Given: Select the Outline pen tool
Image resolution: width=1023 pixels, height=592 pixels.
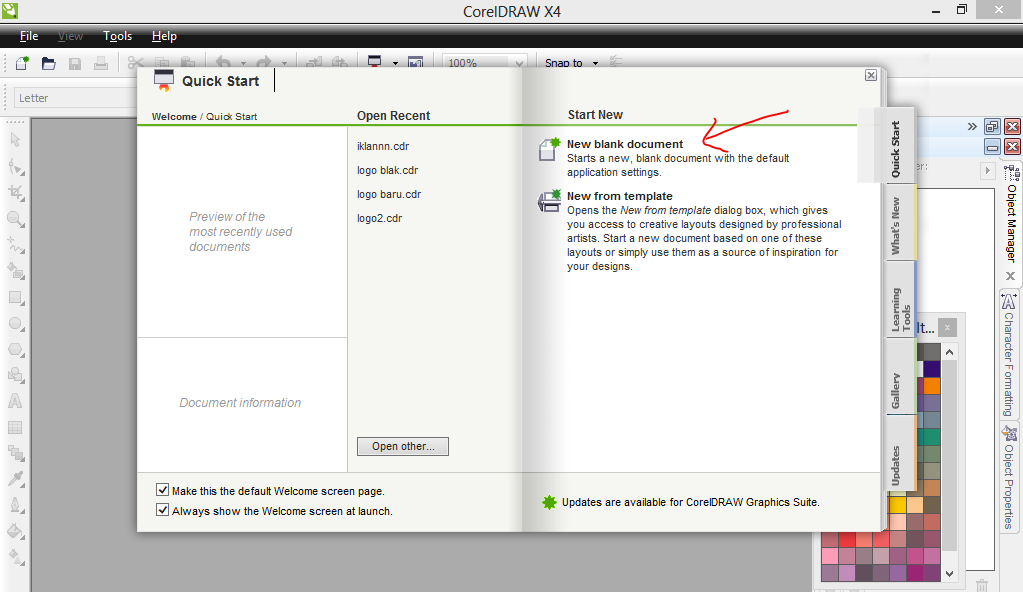Looking at the screenshot, I should point(16,506).
